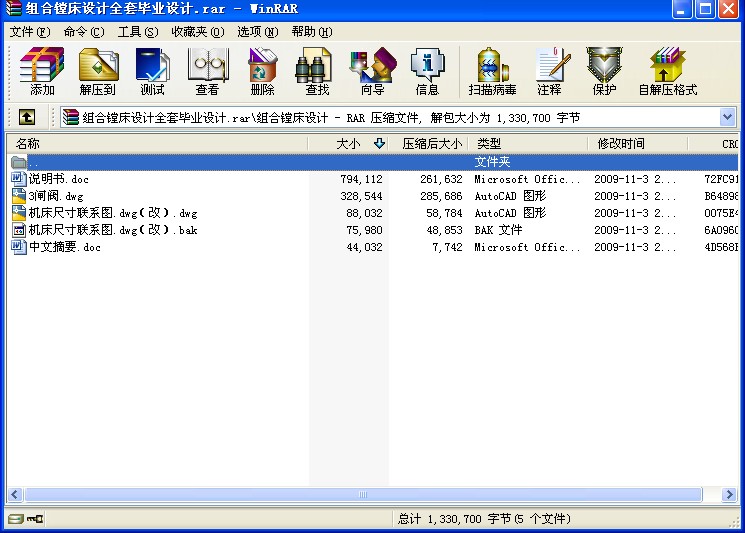The width and height of the screenshot is (745, 533).
Task: Click the drive icon in status bar
Action: pyautogui.click(x=15, y=519)
